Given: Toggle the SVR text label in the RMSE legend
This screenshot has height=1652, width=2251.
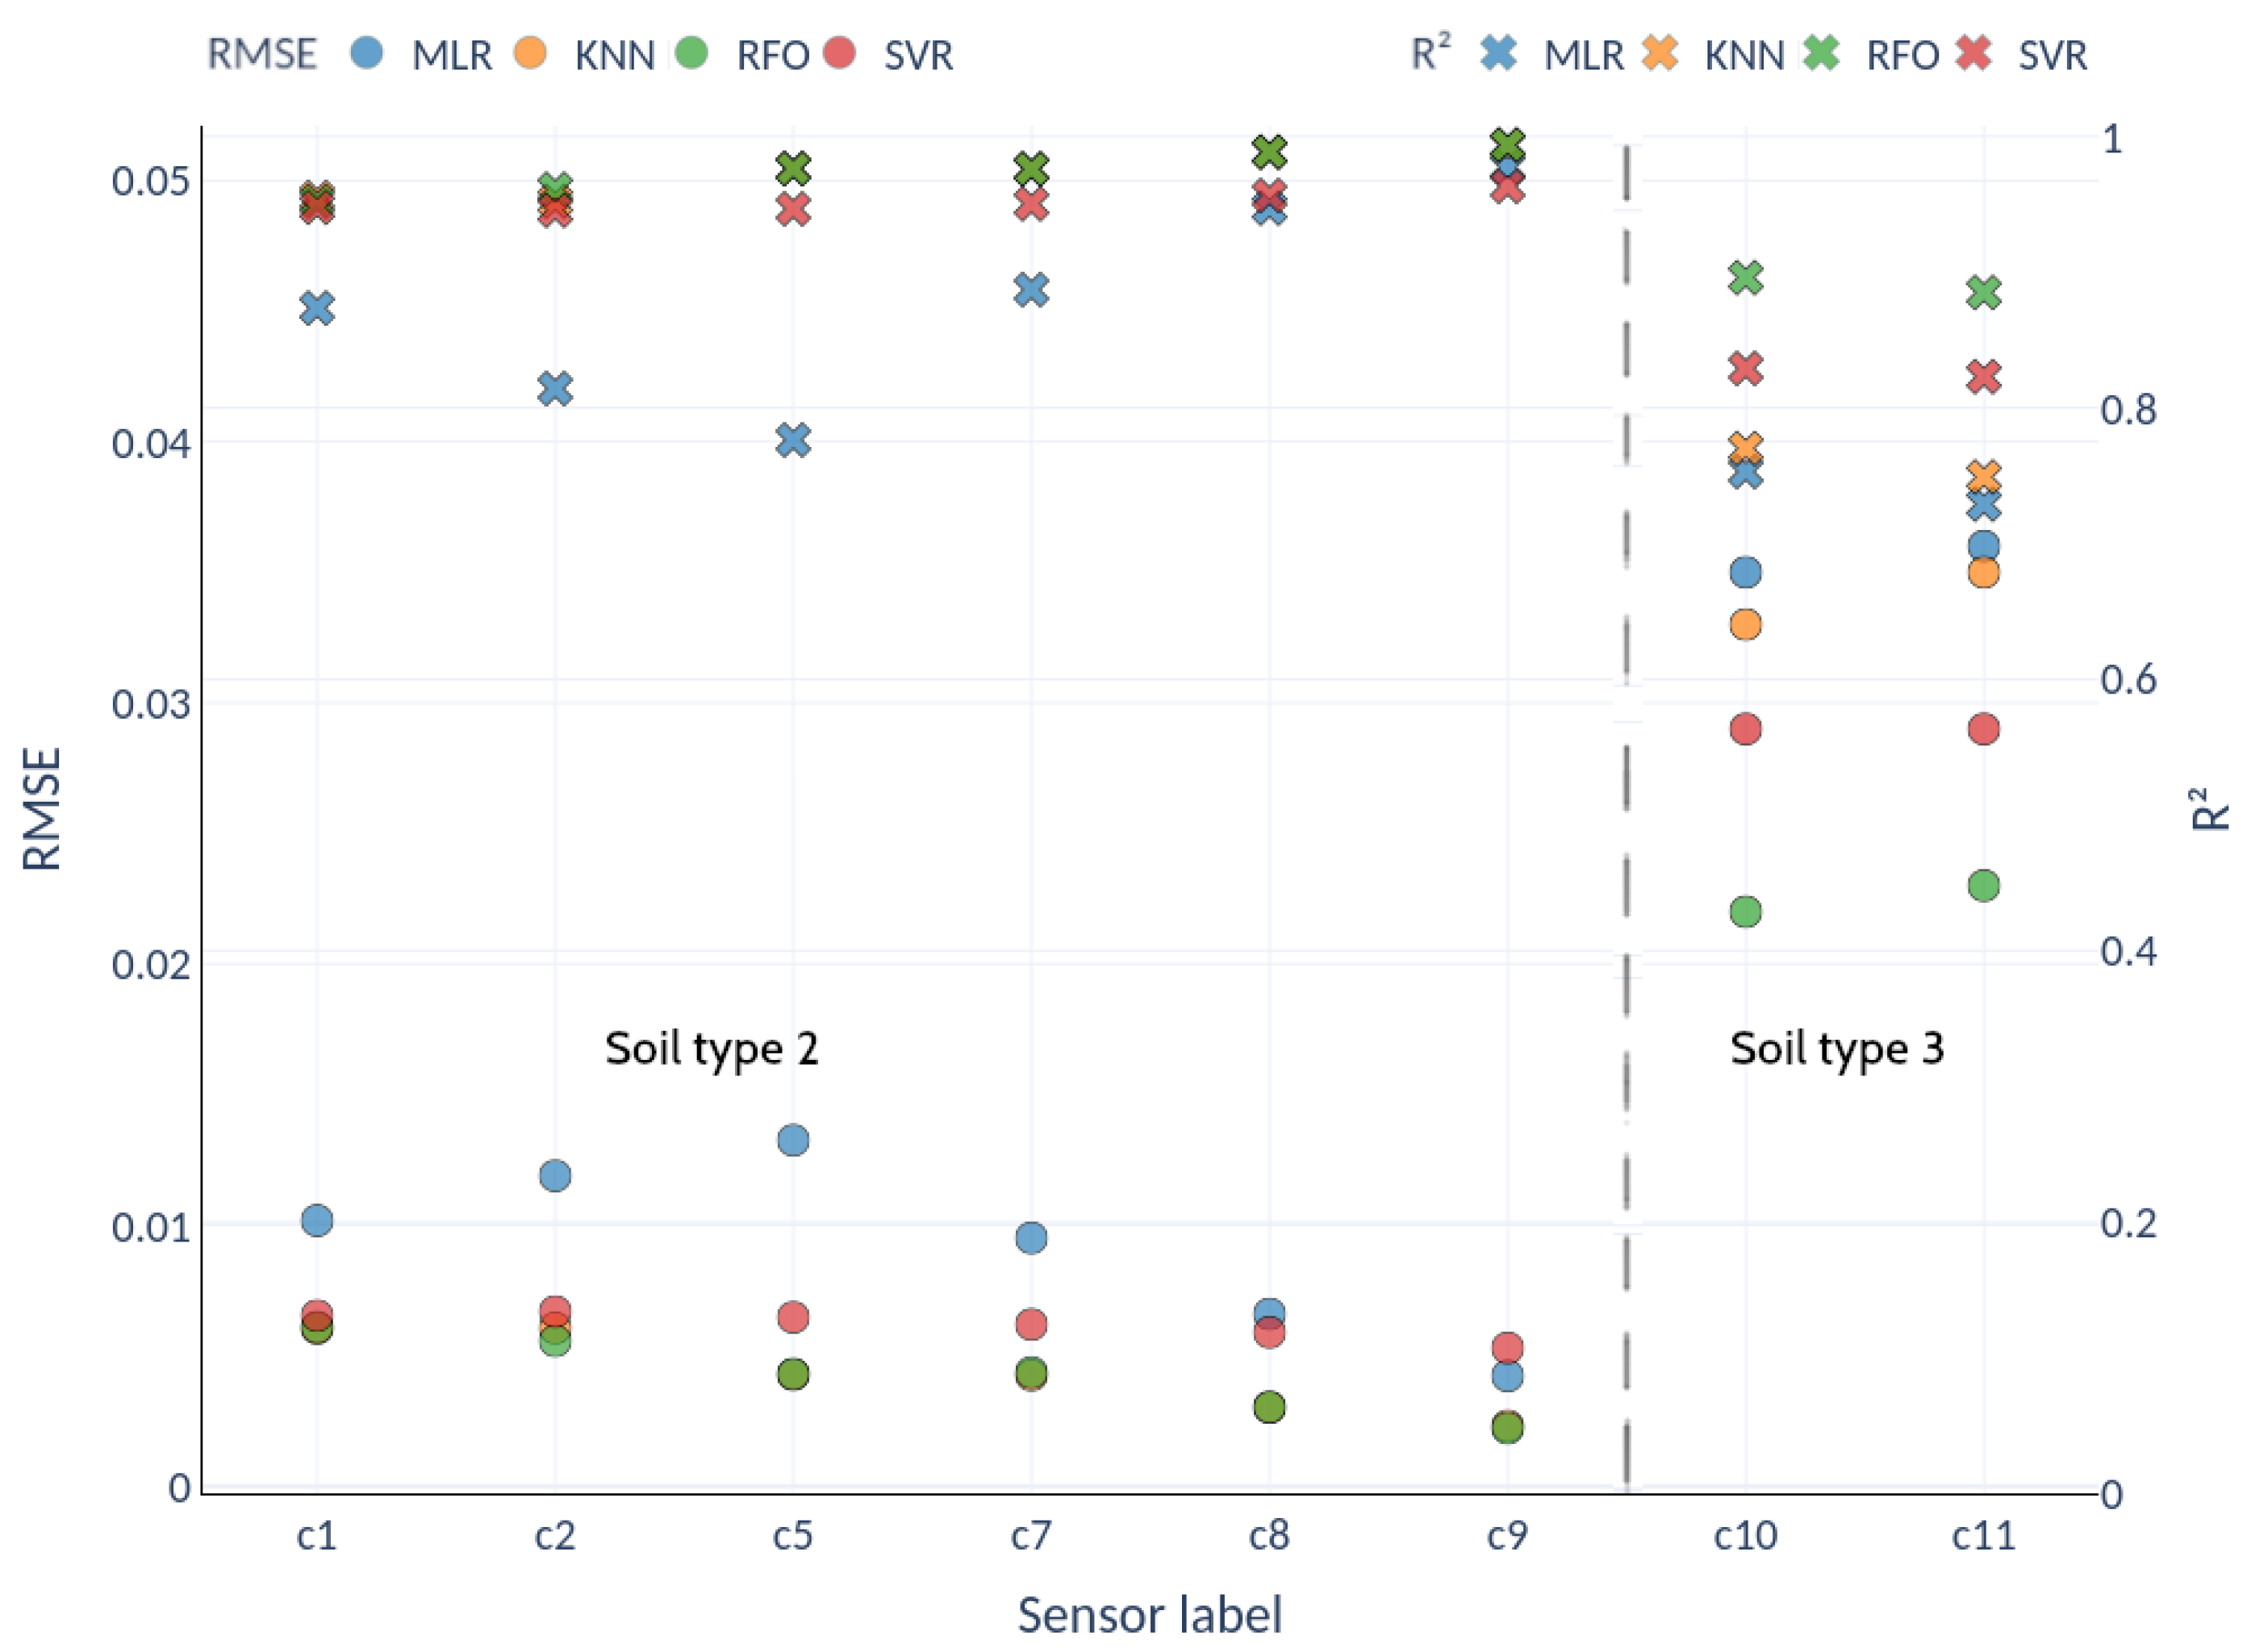Looking at the screenshot, I should pos(918,55).
